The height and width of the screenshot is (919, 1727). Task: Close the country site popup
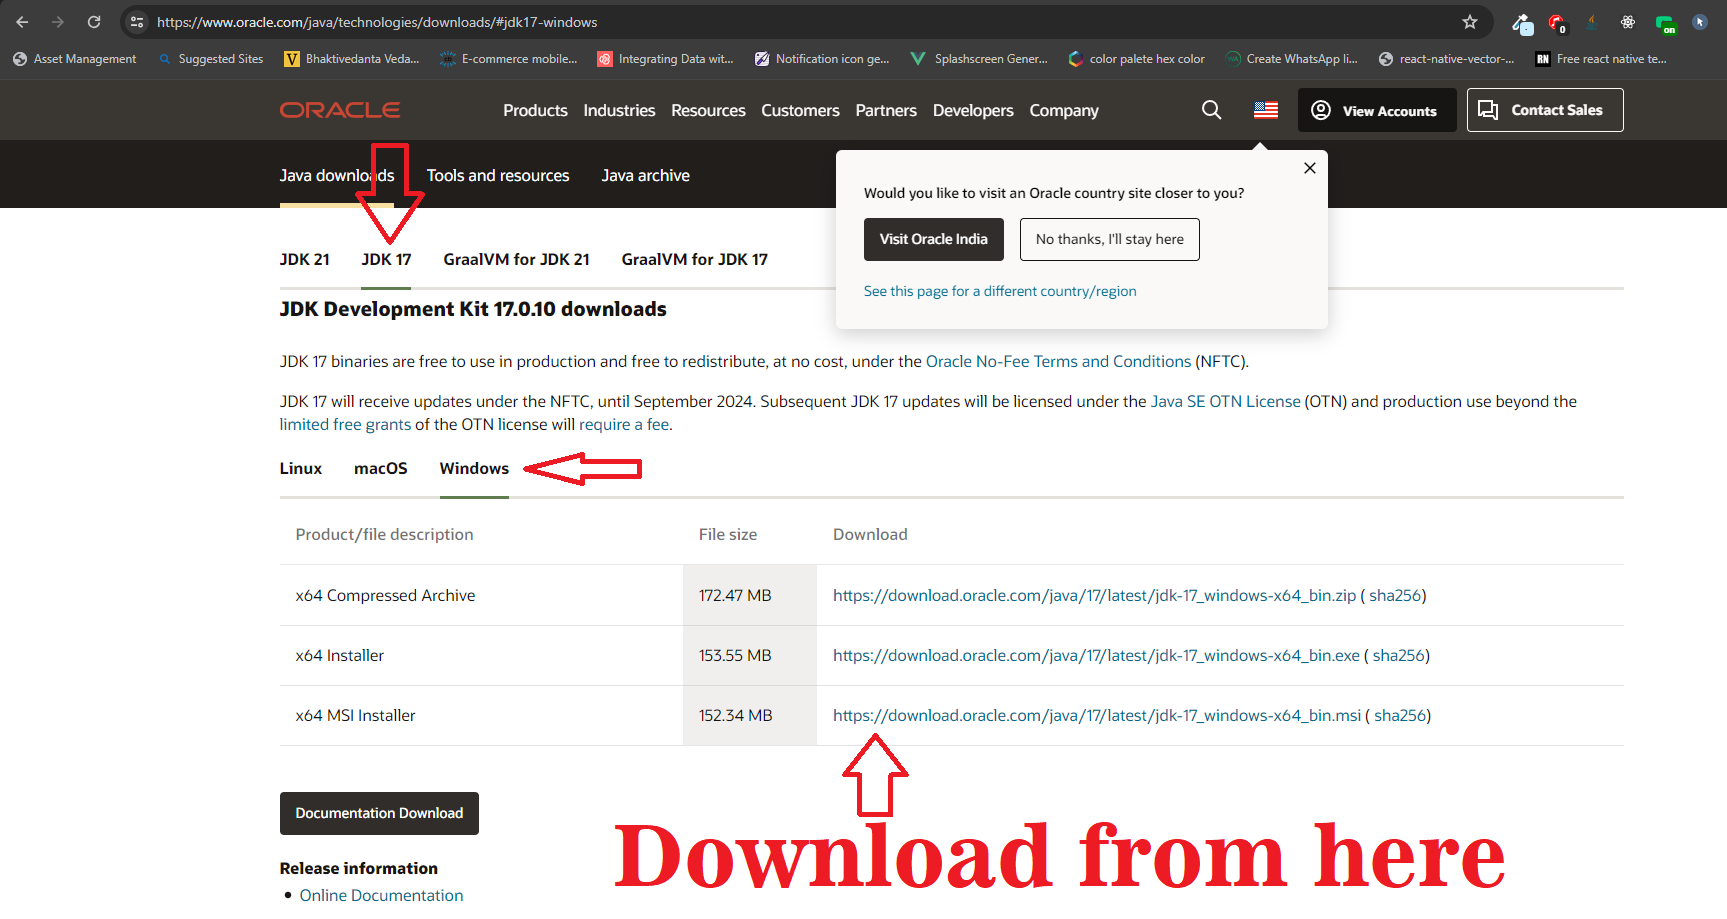point(1309,168)
